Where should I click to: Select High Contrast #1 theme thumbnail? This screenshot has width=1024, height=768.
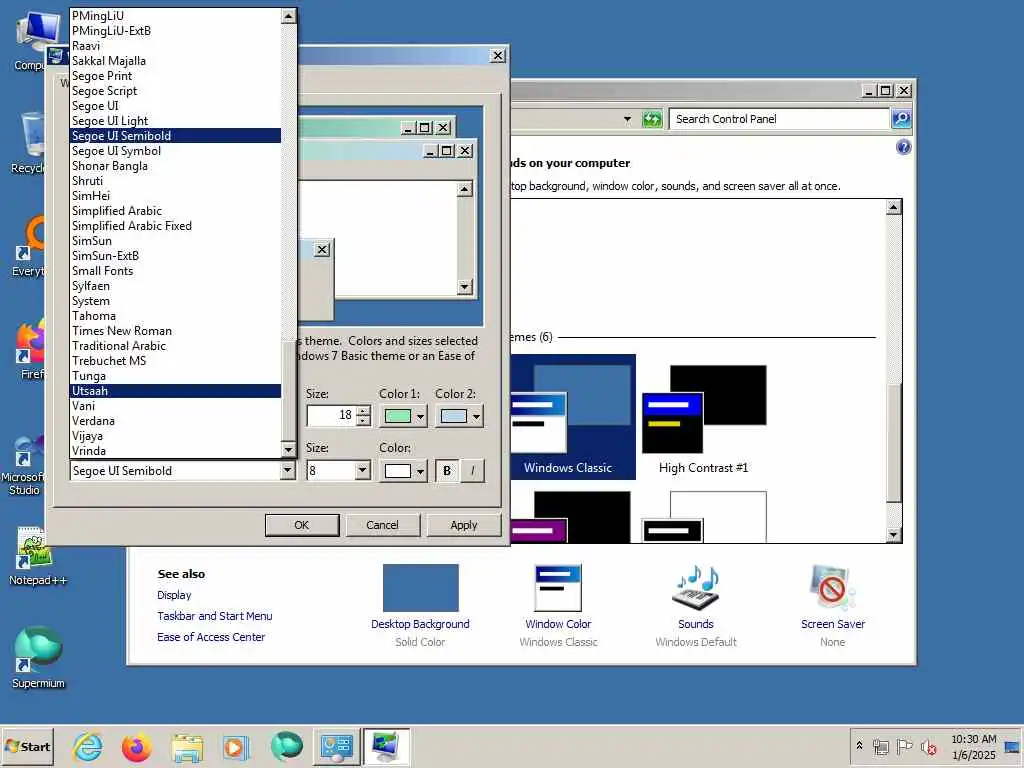click(x=704, y=419)
